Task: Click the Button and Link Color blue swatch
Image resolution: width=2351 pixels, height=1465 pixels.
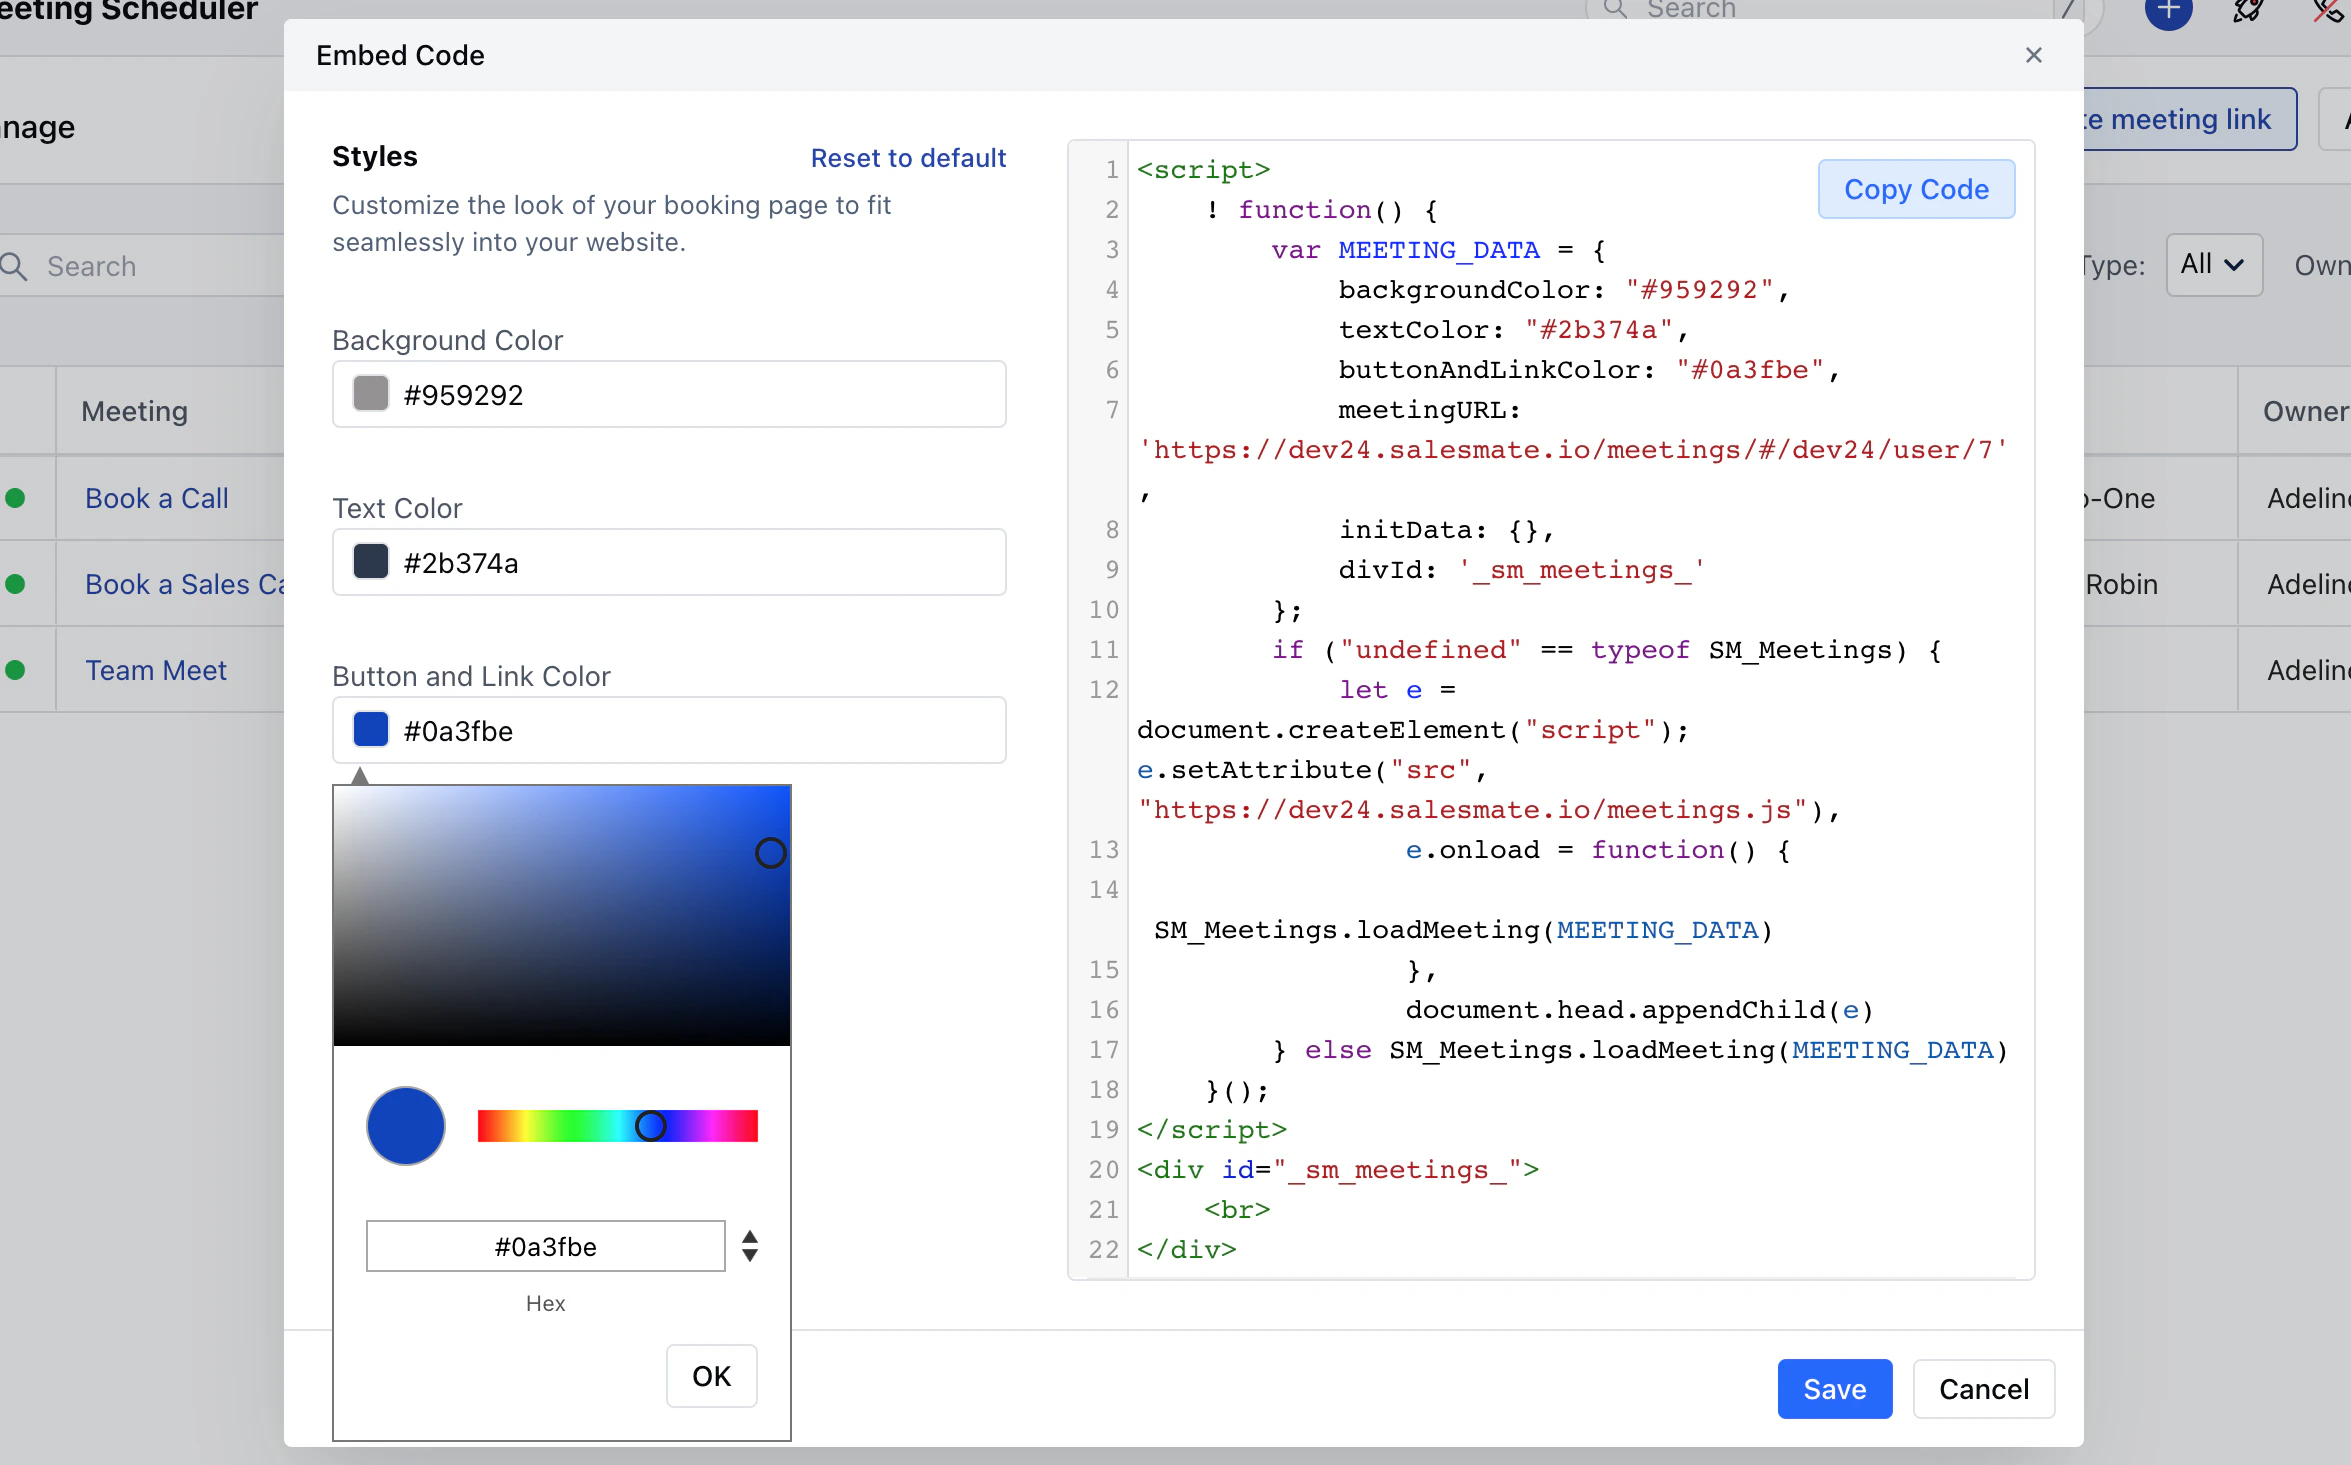Action: click(x=371, y=730)
